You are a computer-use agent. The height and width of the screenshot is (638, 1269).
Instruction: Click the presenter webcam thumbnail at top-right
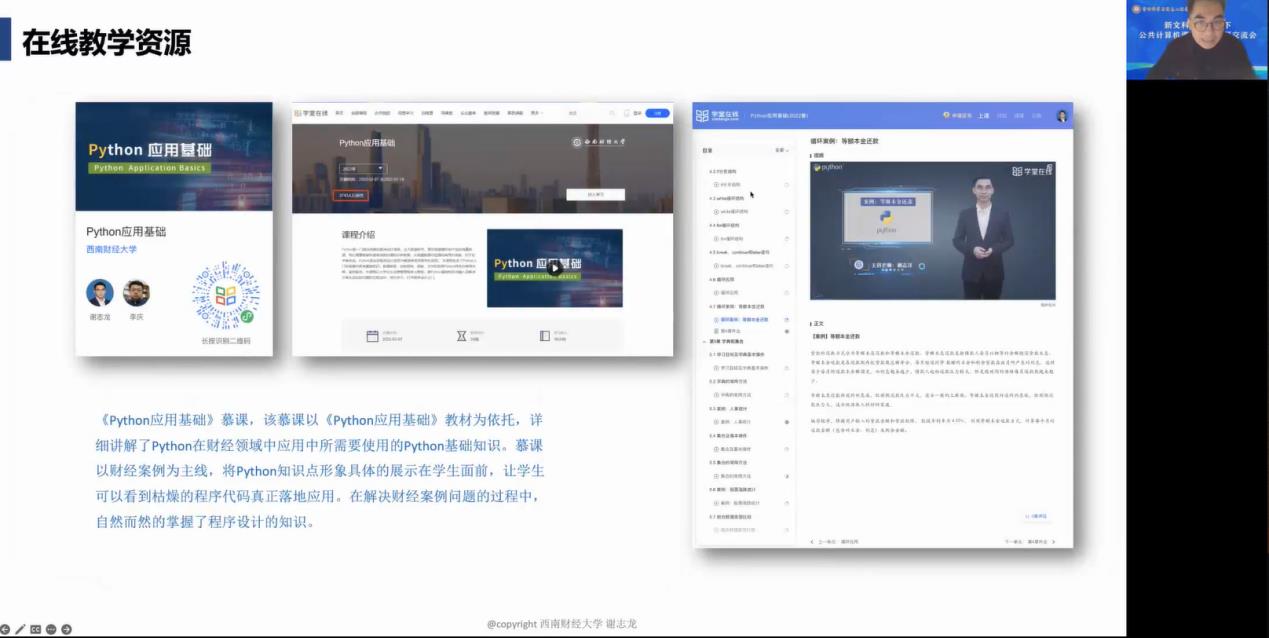[x=1190, y=40]
